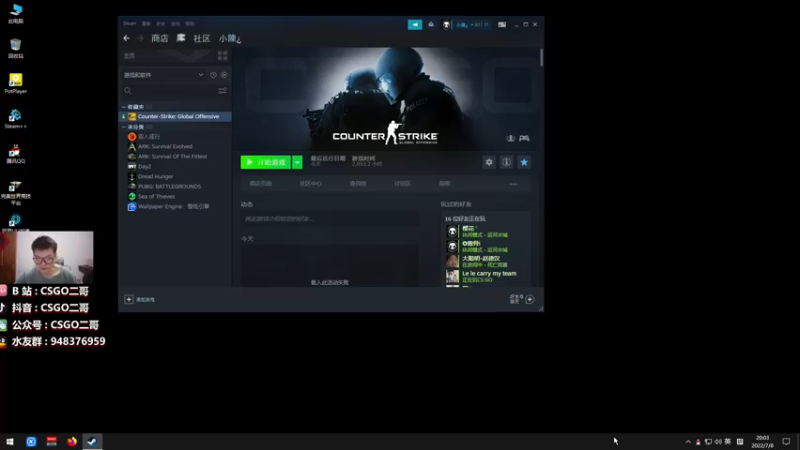800x450 pixels.
Task: Click the green 开始游戏 play button
Action: [266, 162]
